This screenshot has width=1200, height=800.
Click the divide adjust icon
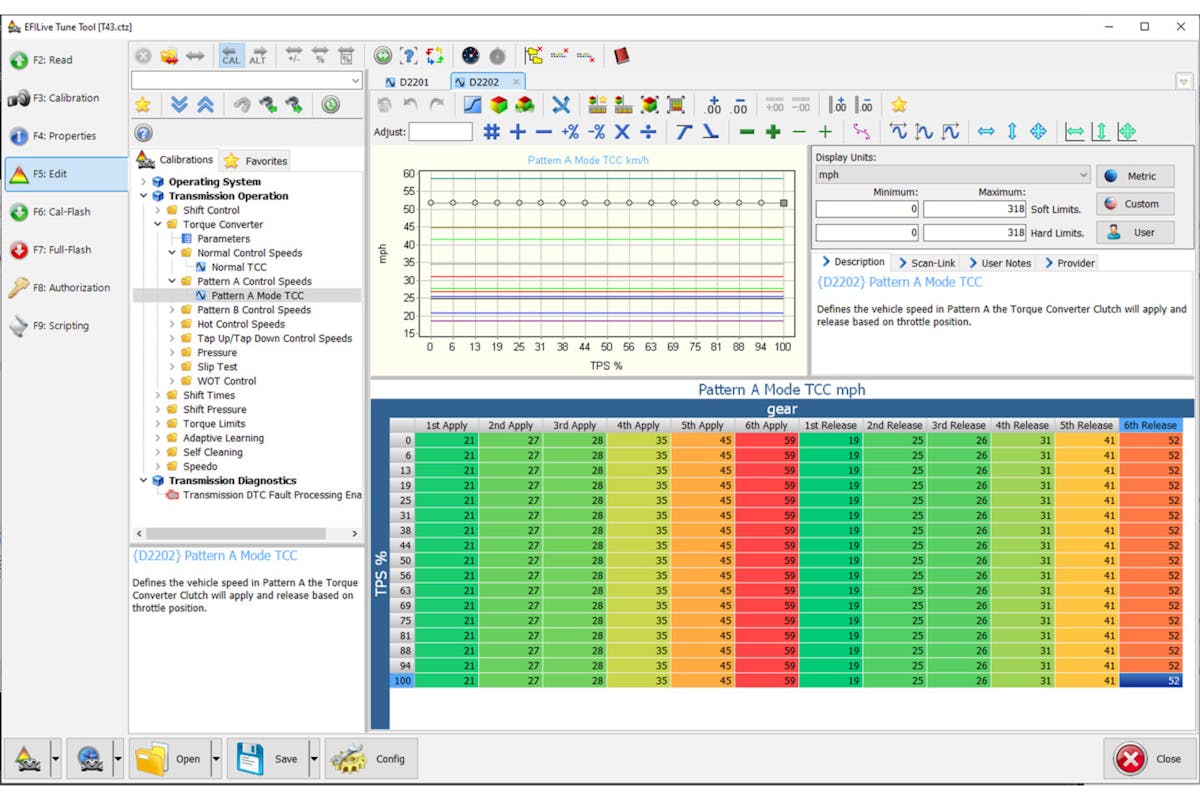(648, 132)
